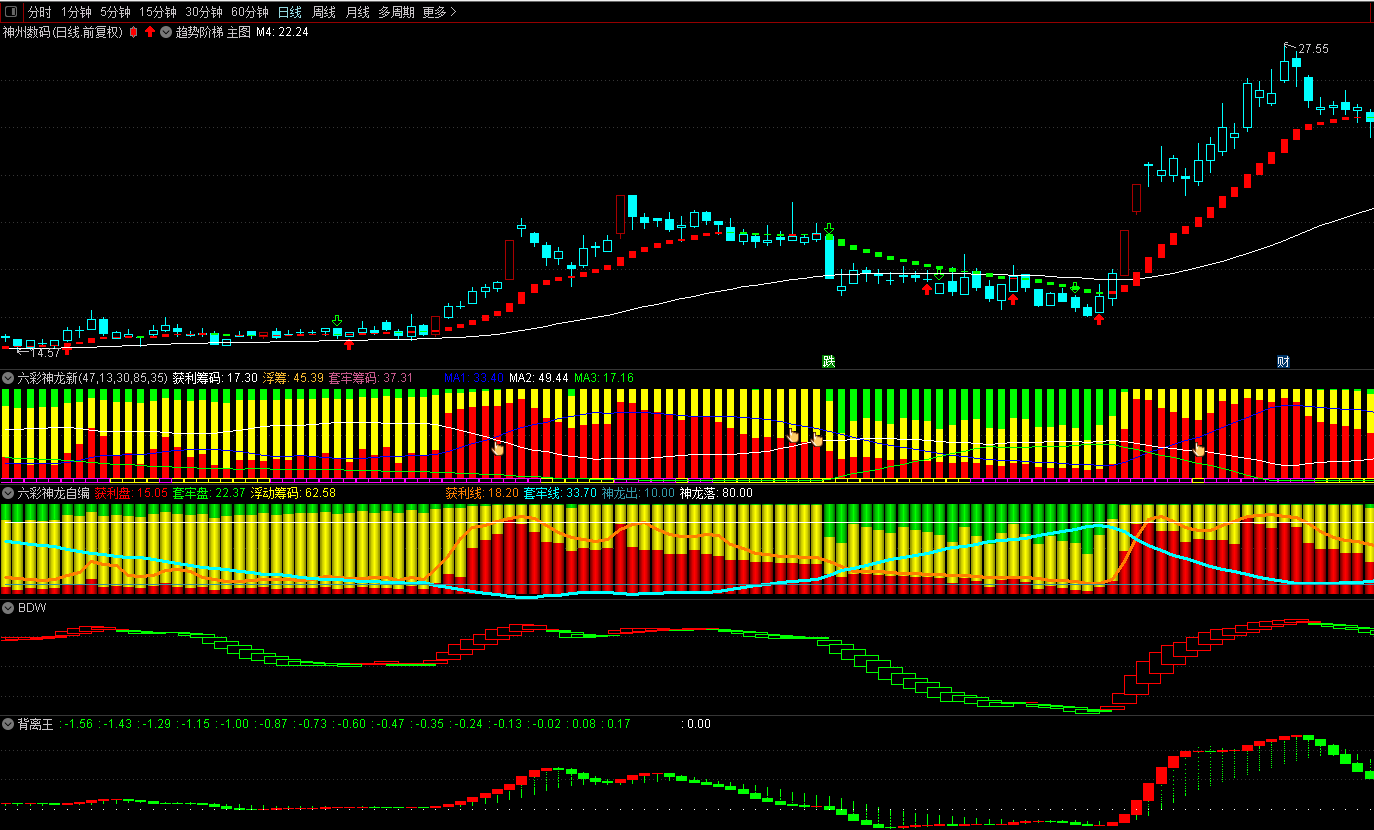The image size is (1374, 830).
Task: Toggle the side panel icon at top-left
Action: click(11, 12)
